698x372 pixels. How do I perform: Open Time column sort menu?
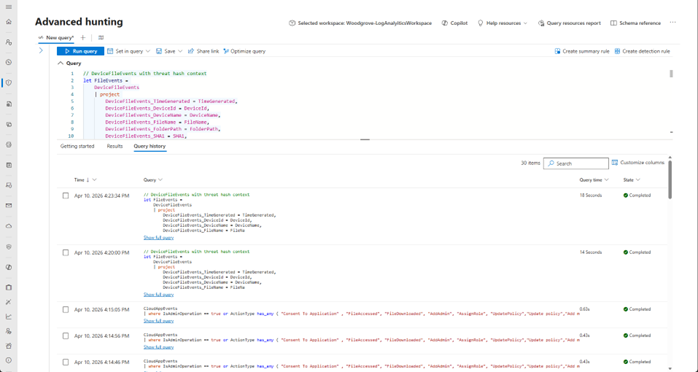point(94,180)
